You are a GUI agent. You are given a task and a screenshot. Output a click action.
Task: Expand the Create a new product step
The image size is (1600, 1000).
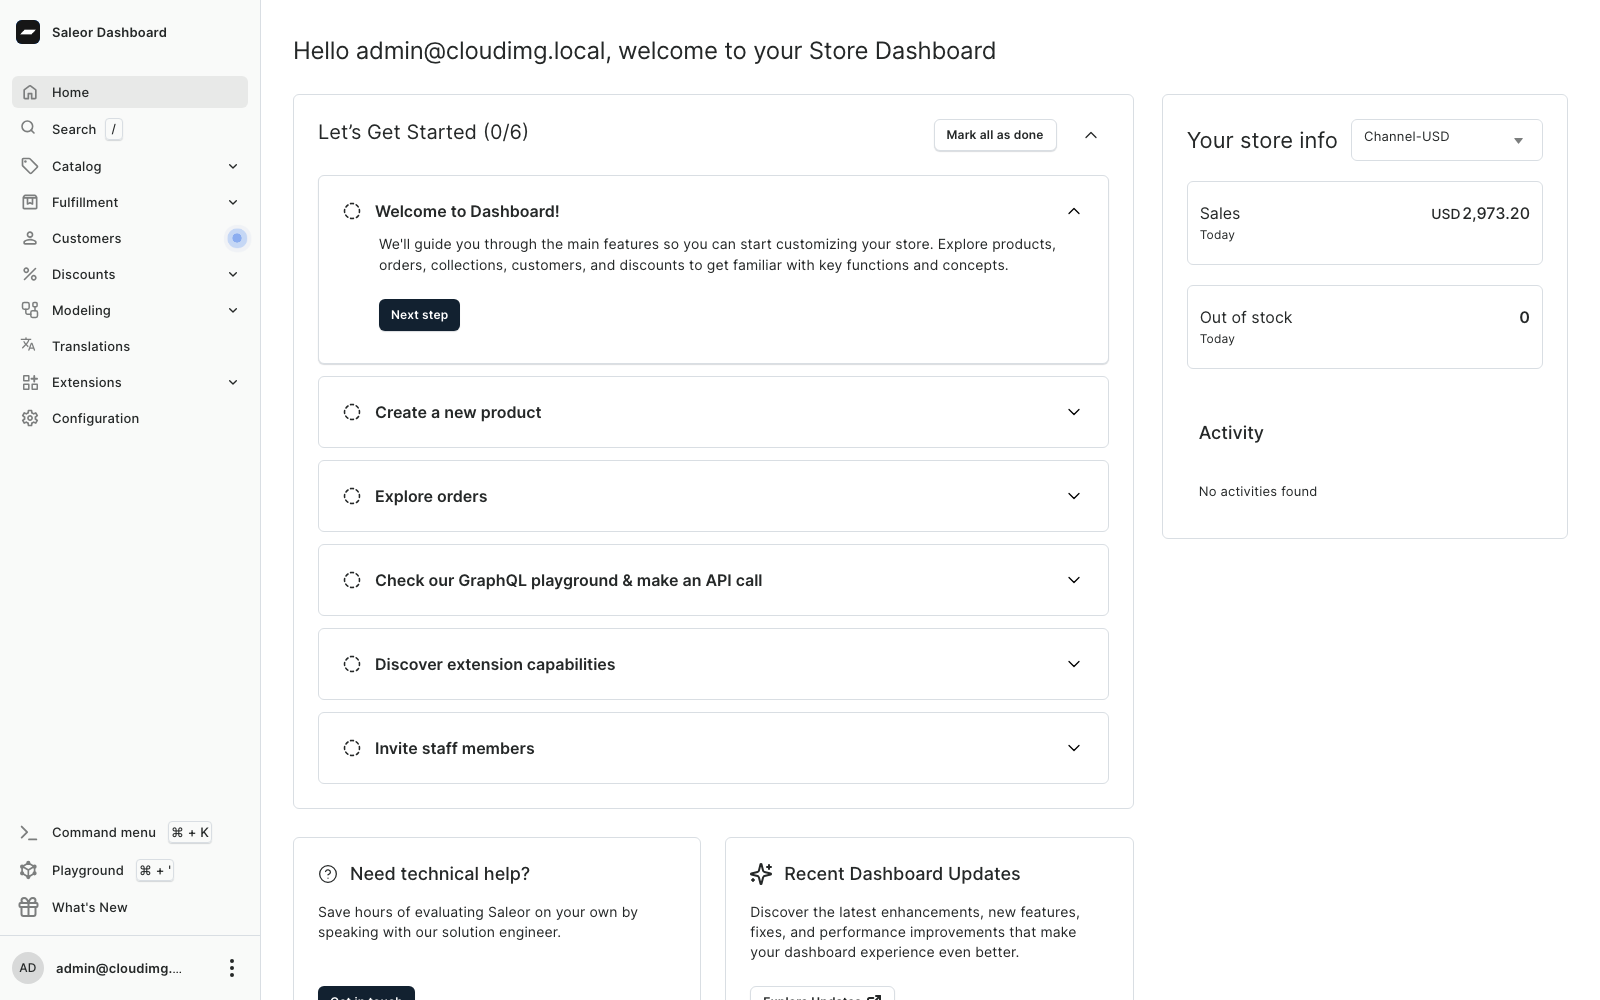click(x=1074, y=412)
